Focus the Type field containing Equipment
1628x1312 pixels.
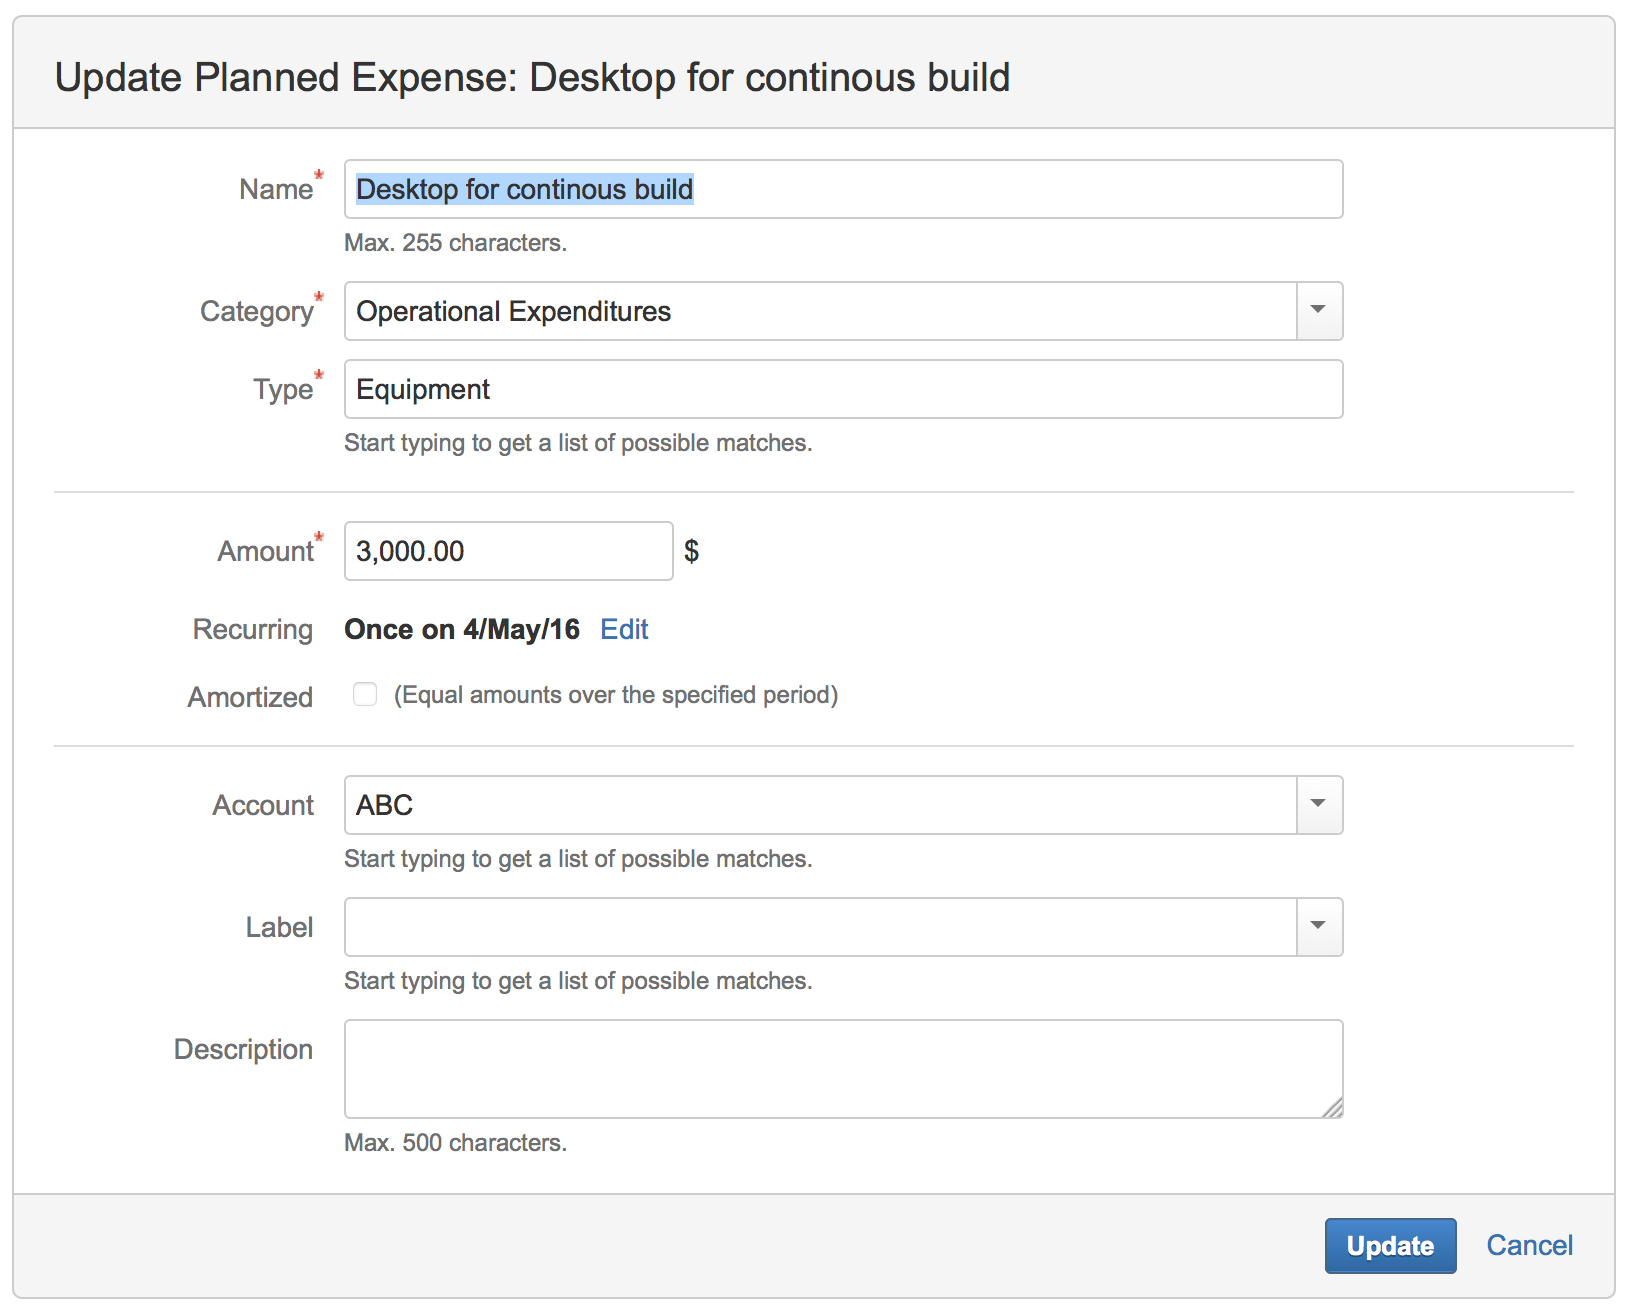pos(842,389)
